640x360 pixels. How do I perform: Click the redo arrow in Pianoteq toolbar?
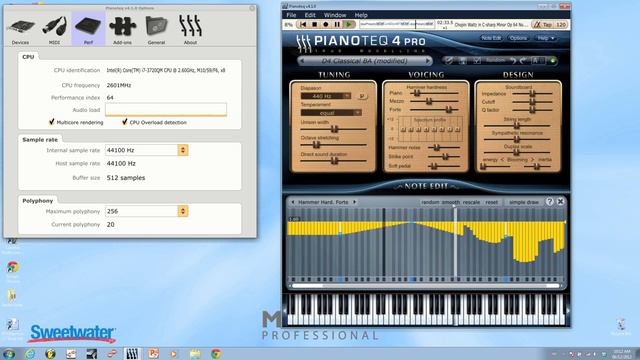click(x=523, y=61)
